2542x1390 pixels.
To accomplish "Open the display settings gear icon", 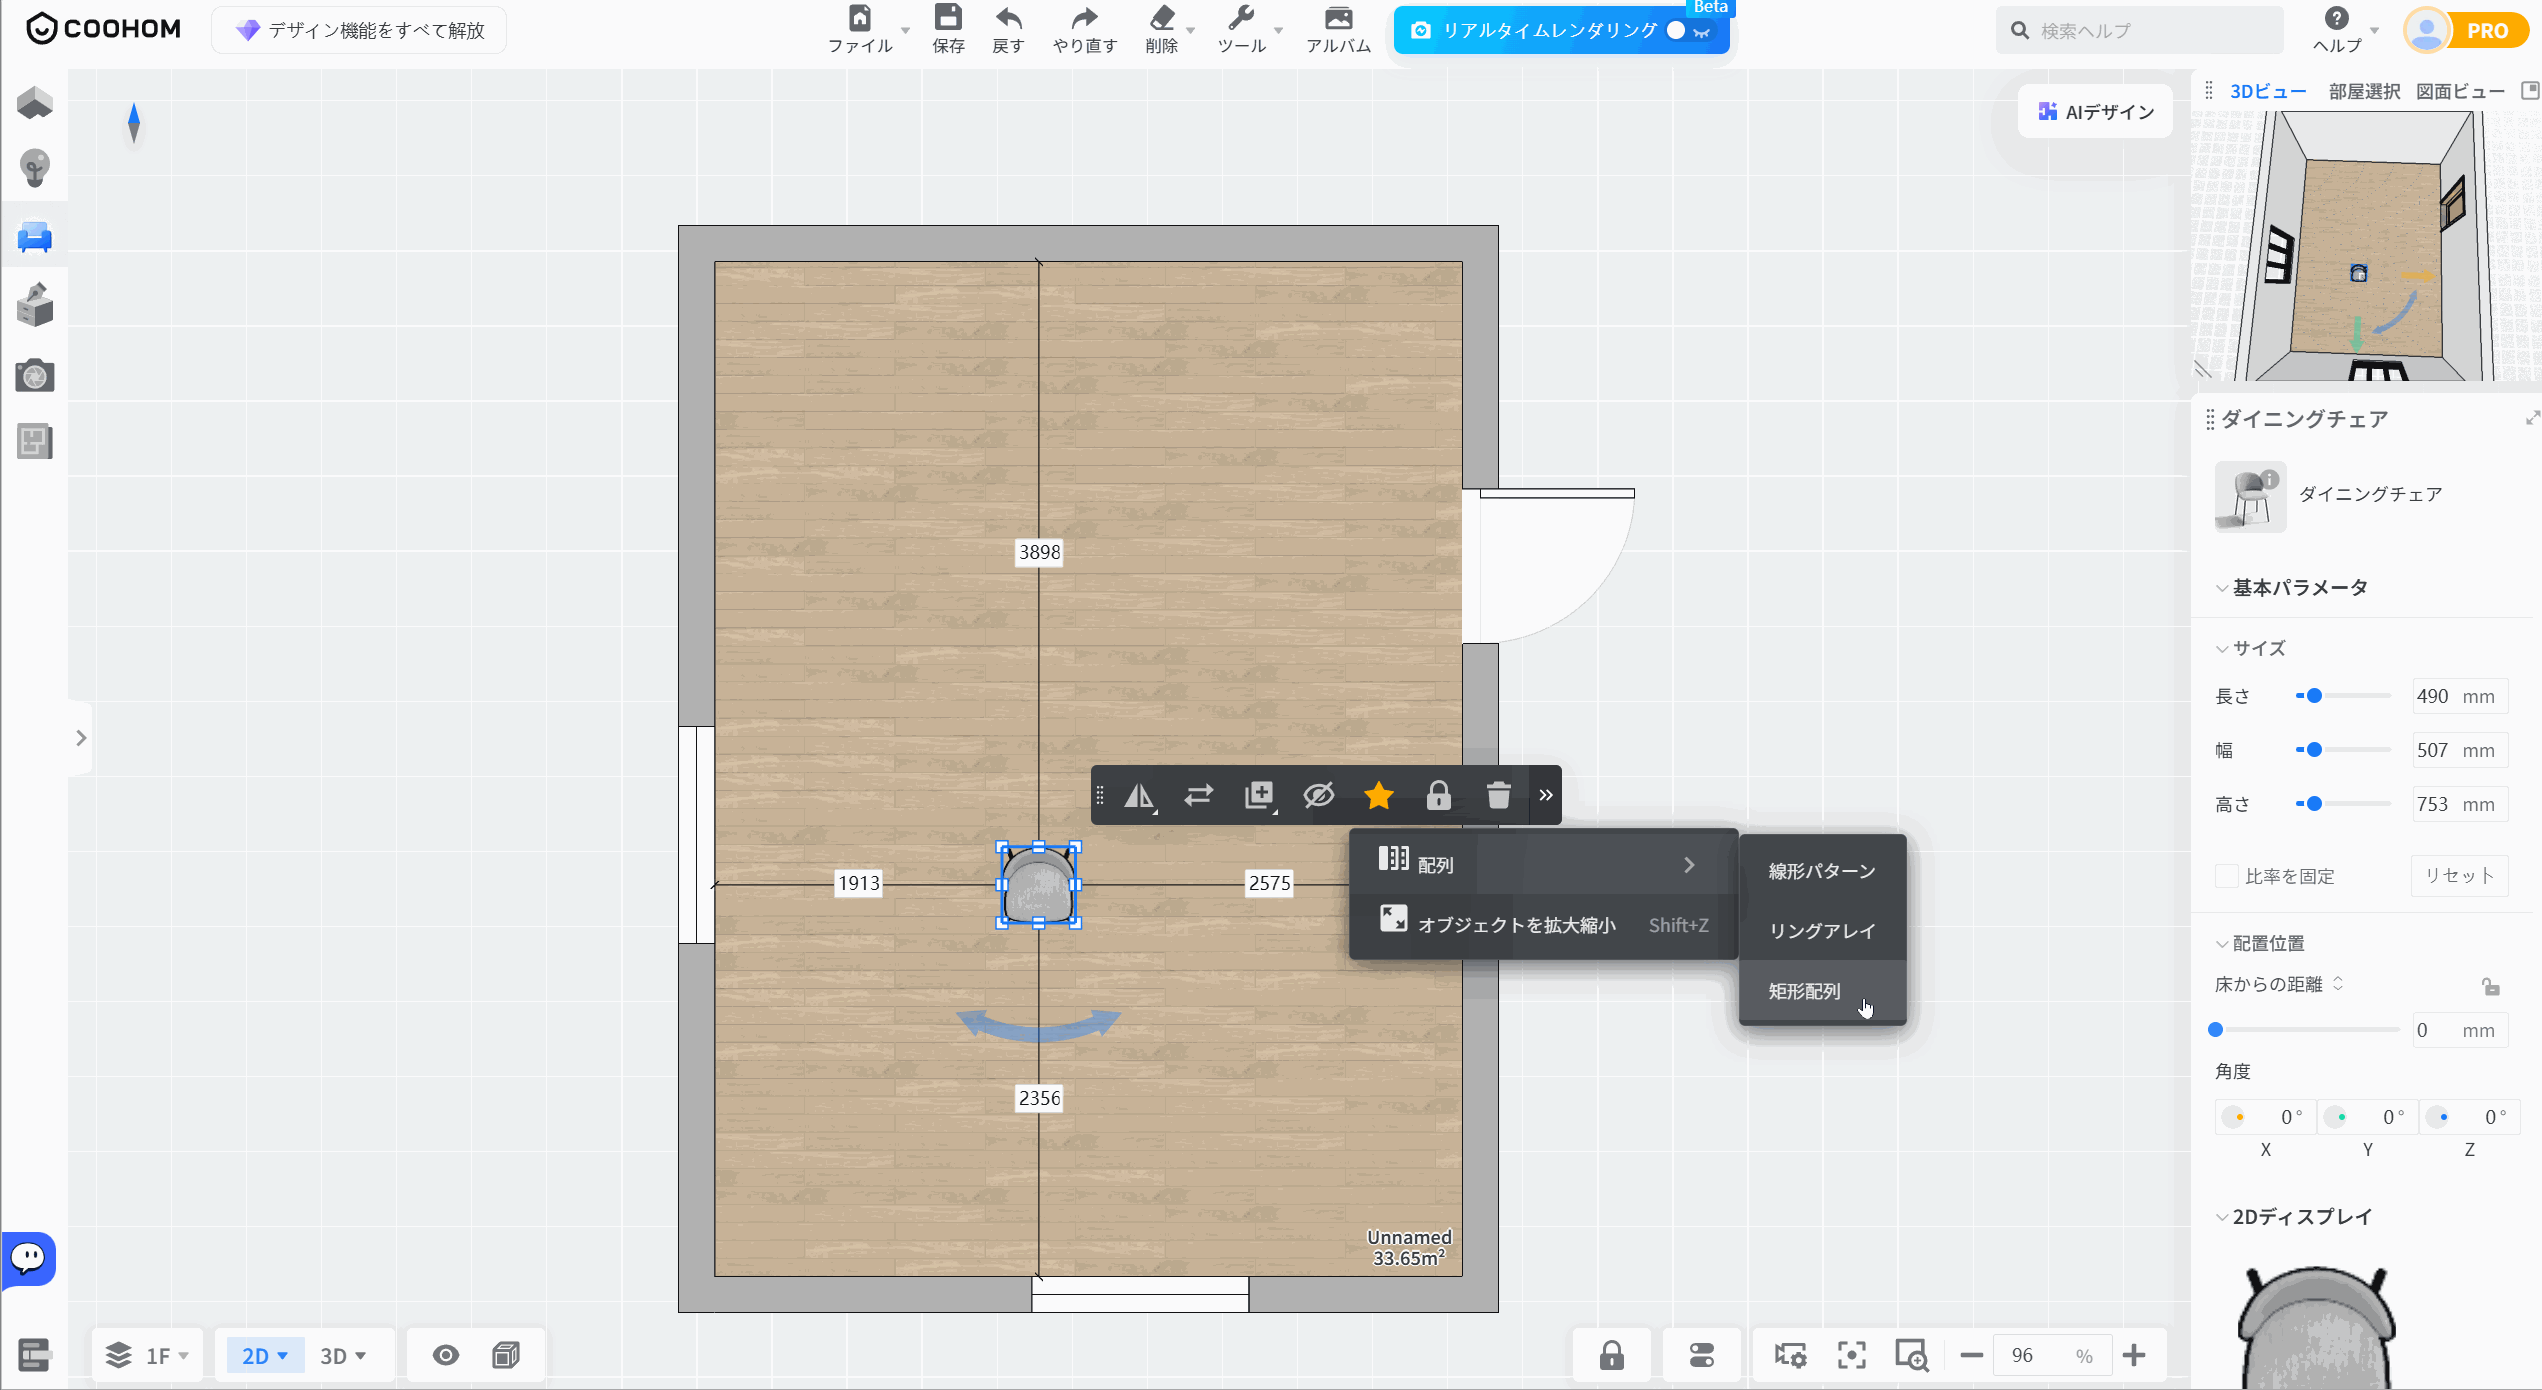I will click(1790, 1356).
